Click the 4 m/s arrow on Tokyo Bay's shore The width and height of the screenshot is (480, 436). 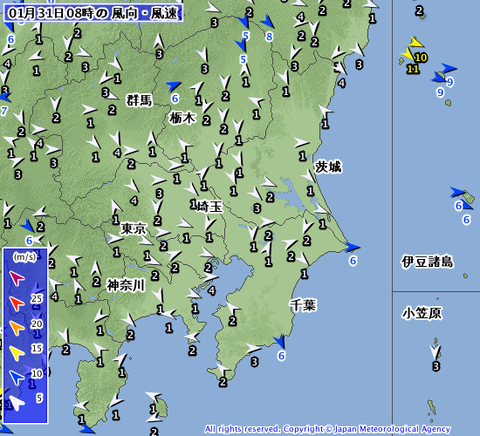210,277
